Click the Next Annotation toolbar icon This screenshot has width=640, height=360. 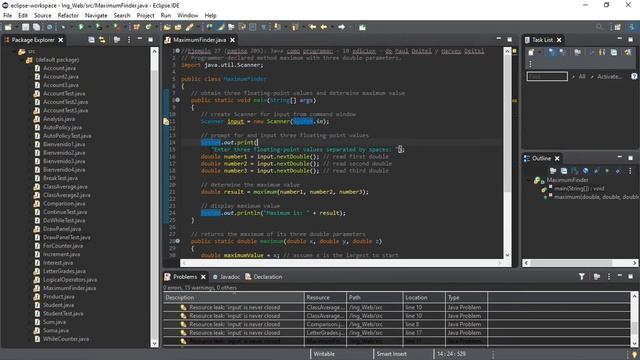[x=277, y=27]
